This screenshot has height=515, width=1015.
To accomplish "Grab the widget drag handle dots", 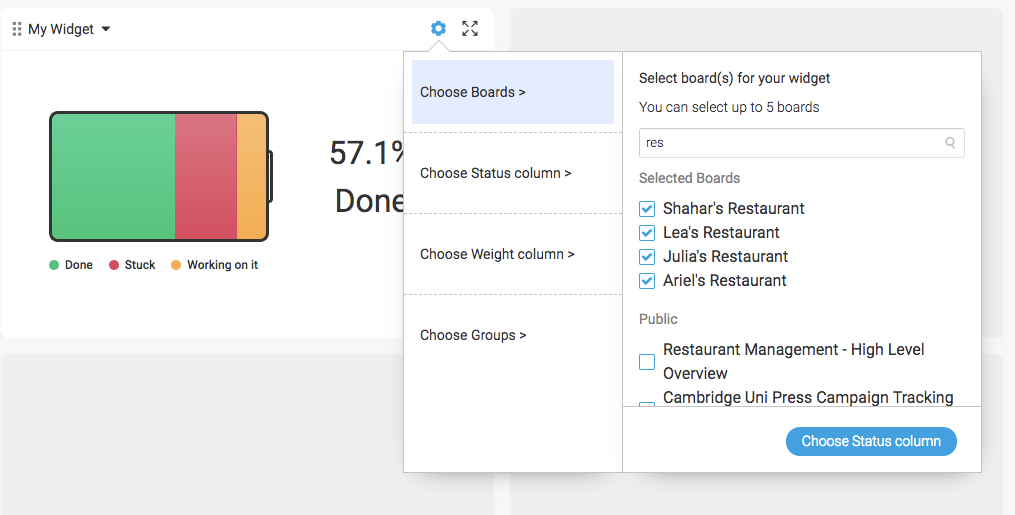I will 17,29.
